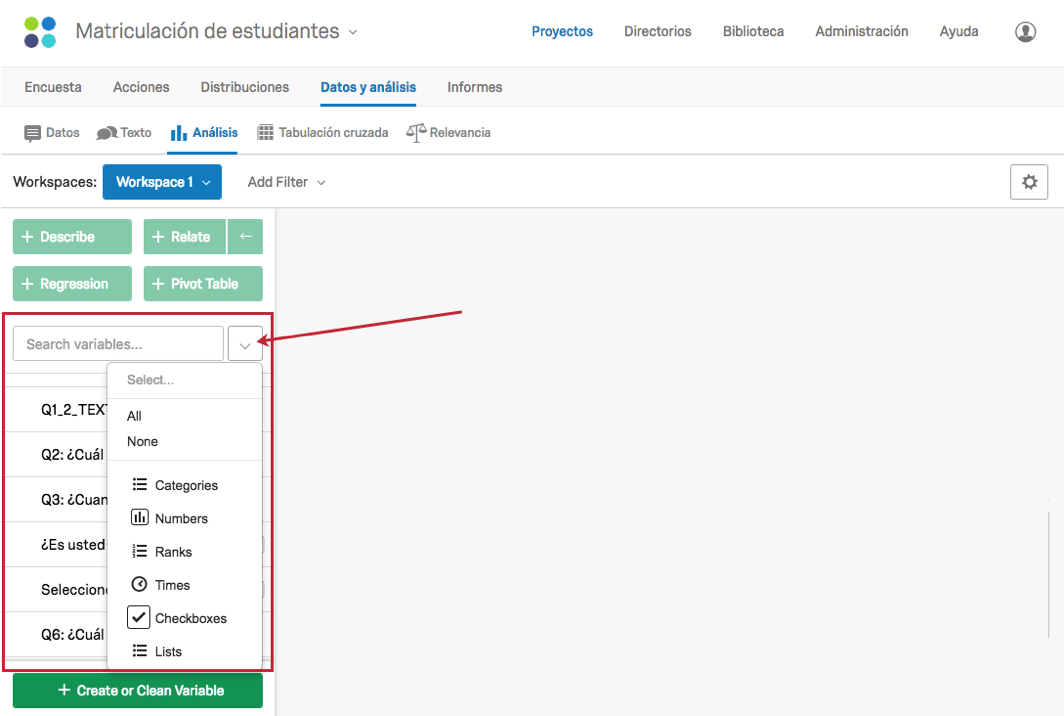Start a new Regression analysis
Screen dimensions: 1064x716
pos(71,283)
